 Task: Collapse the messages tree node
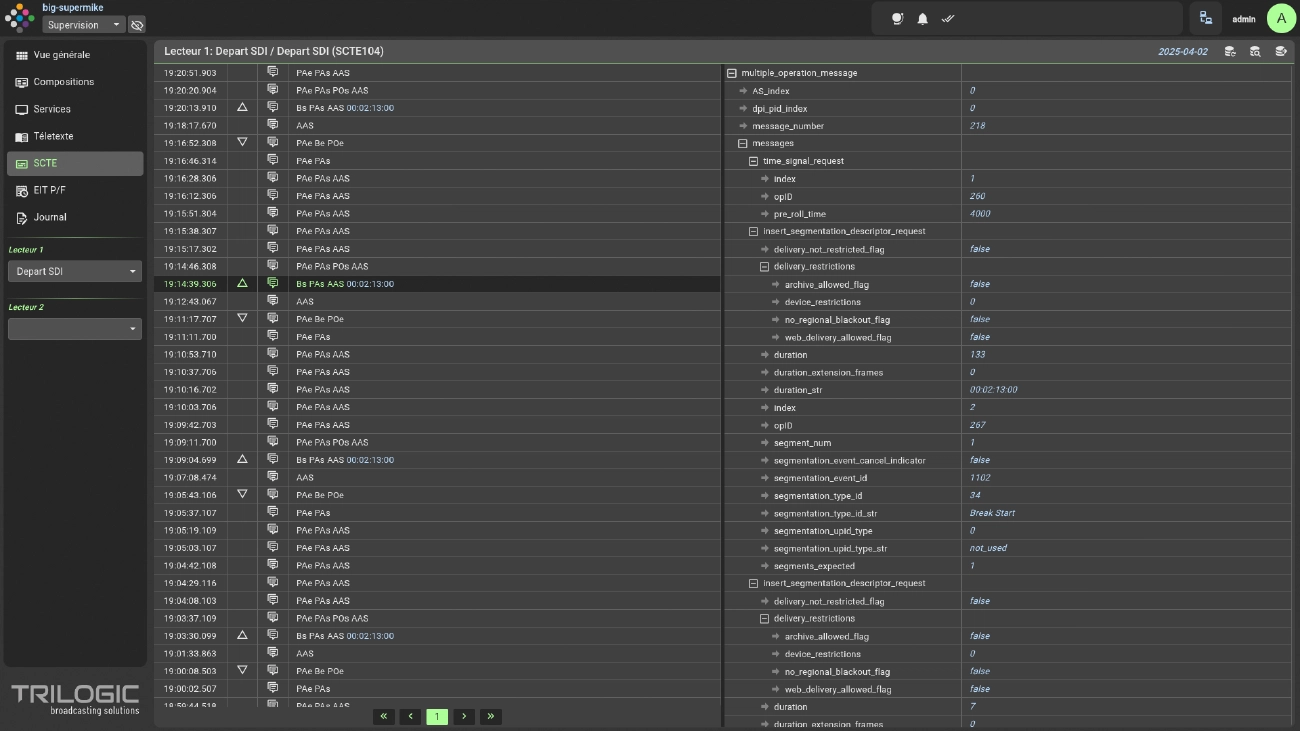tap(743, 143)
